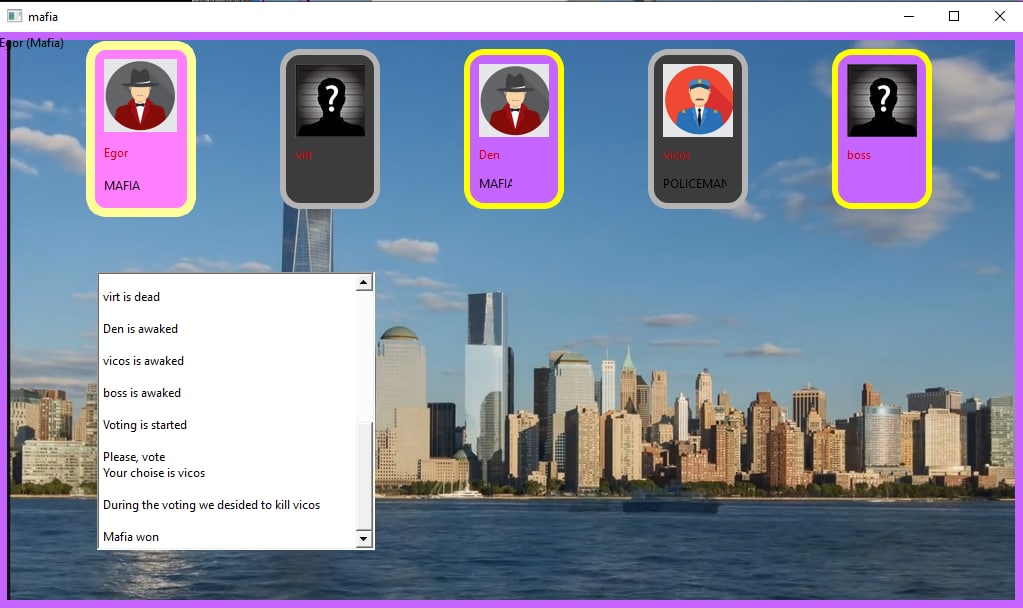This screenshot has height=608, width=1023.
Task: Click virt's unknown silhouette avatar
Action: [330, 100]
